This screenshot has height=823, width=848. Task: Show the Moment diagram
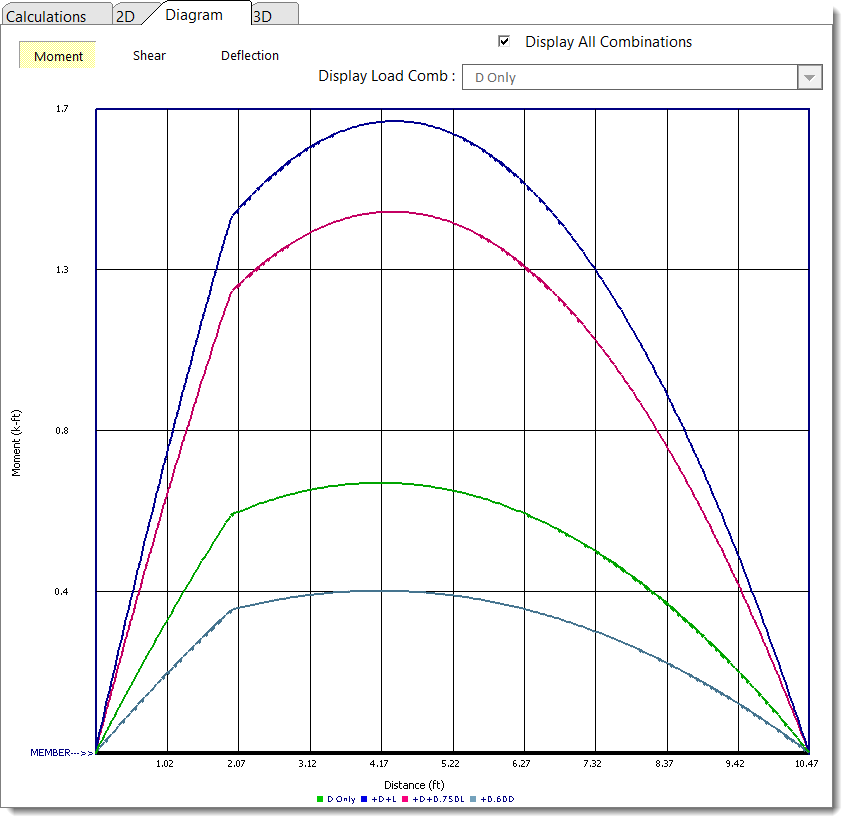[x=58, y=56]
